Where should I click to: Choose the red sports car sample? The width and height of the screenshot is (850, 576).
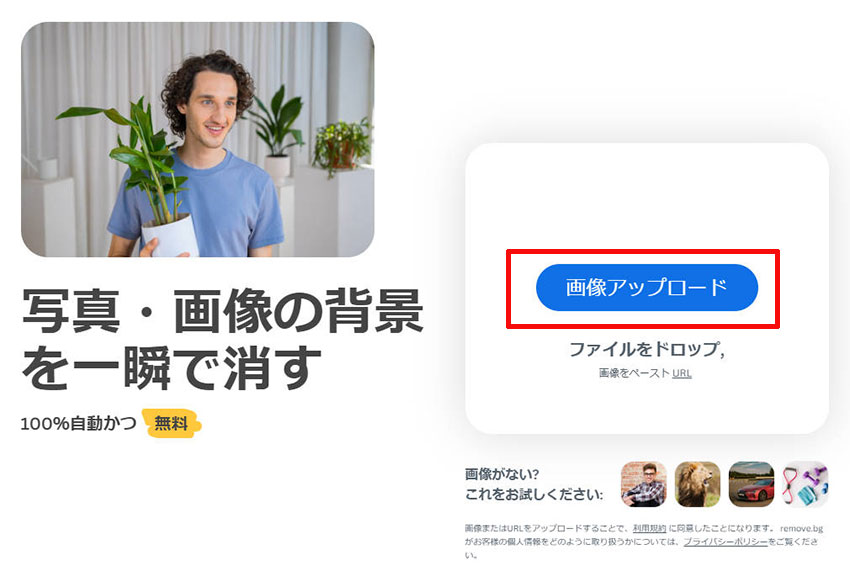tap(751, 484)
